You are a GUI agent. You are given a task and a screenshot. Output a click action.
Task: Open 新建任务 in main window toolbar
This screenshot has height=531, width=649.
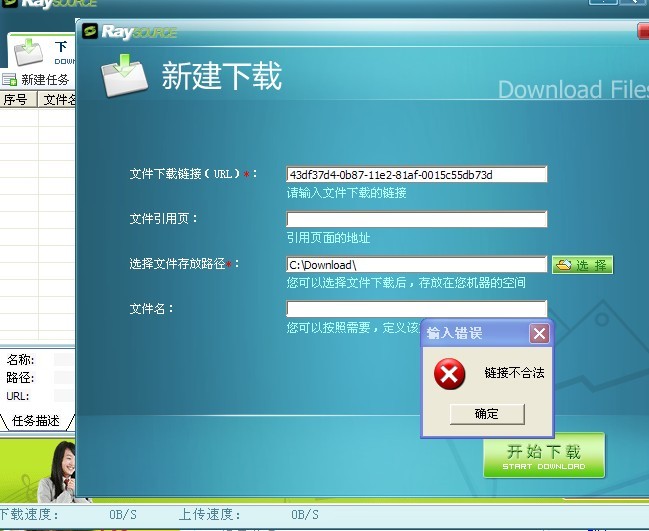click(x=45, y=79)
